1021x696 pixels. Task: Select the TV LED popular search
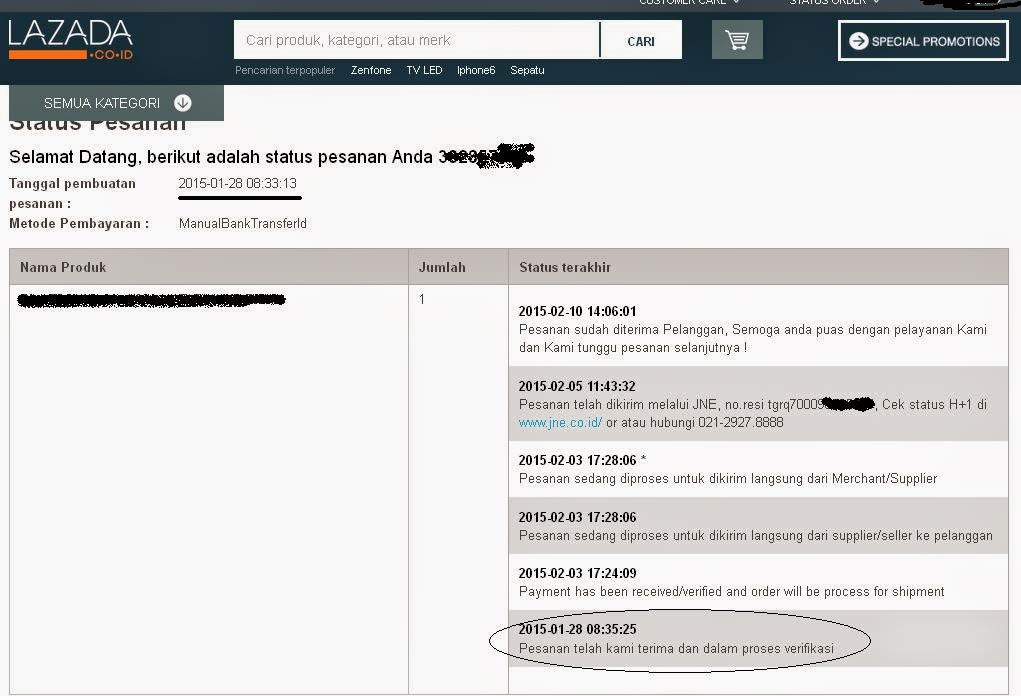click(424, 70)
